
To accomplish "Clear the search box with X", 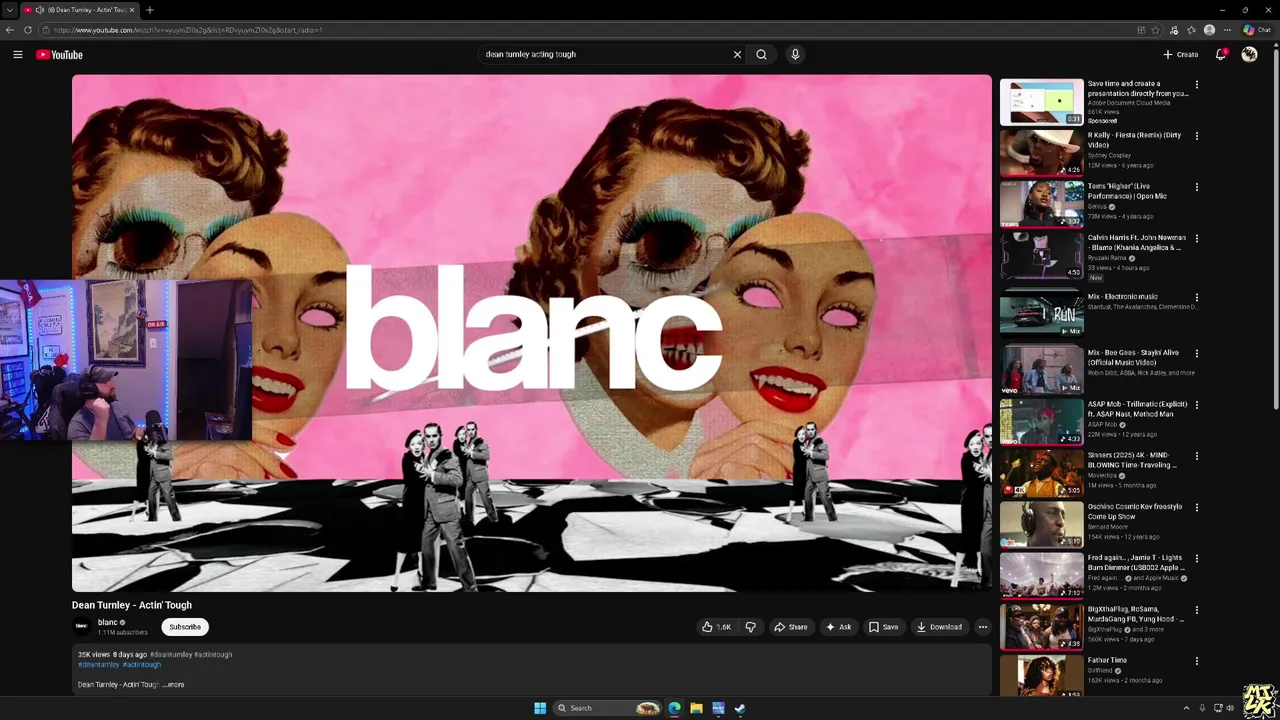I will tap(737, 55).
